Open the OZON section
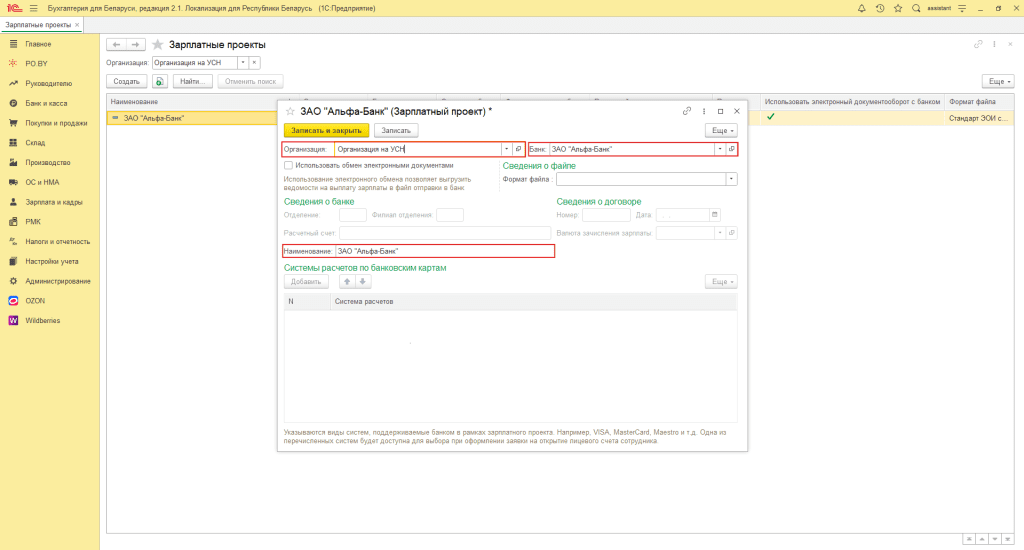1024x550 pixels. coord(35,301)
